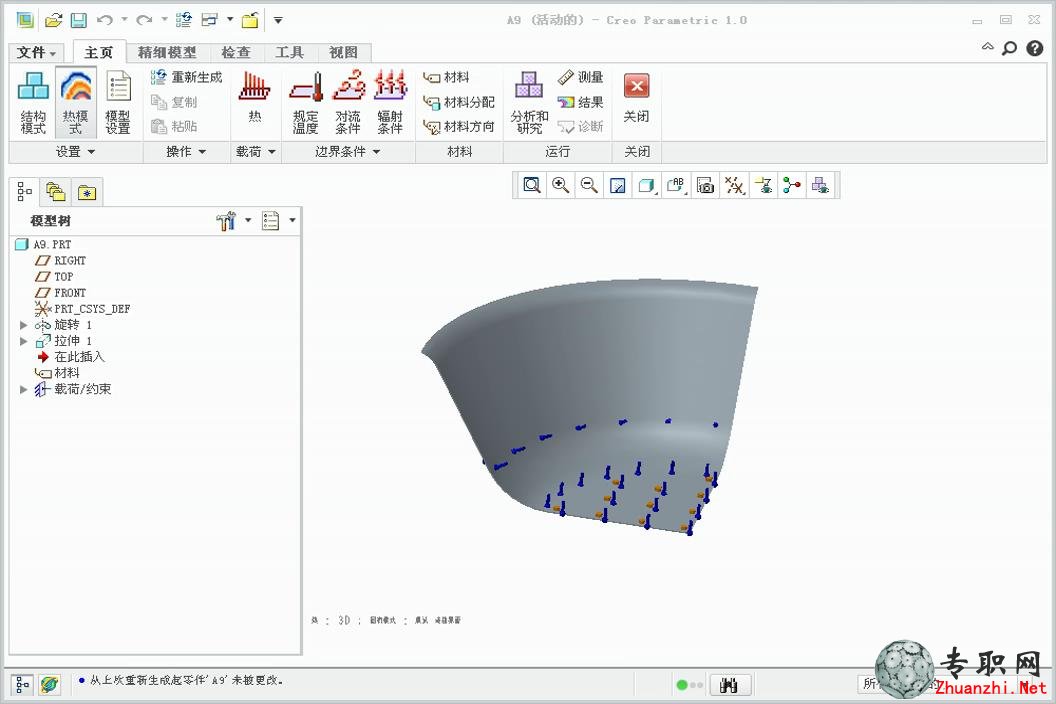Expand the 边界条件 group dropdown
The height and width of the screenshot is (704, 1056).
click(348, 152)
